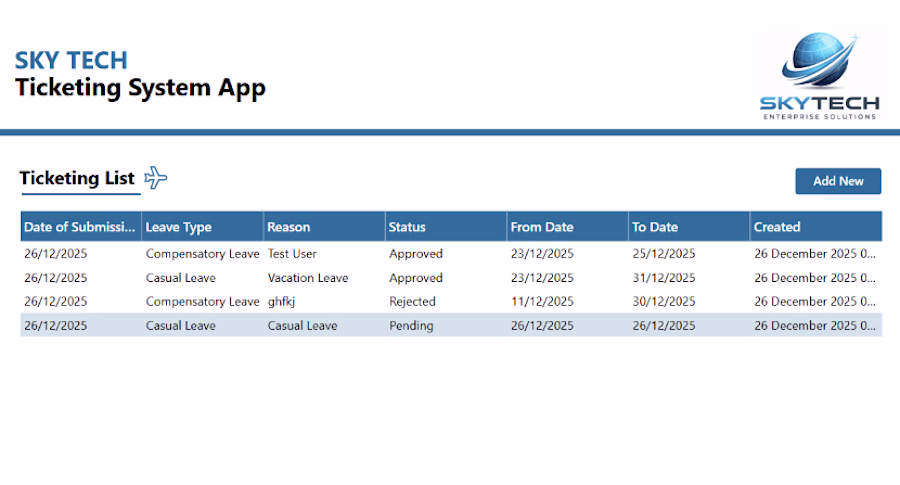Click the 25/12/2025 To Date cell
The image size is (900, 485).
(x=664, y=254)
